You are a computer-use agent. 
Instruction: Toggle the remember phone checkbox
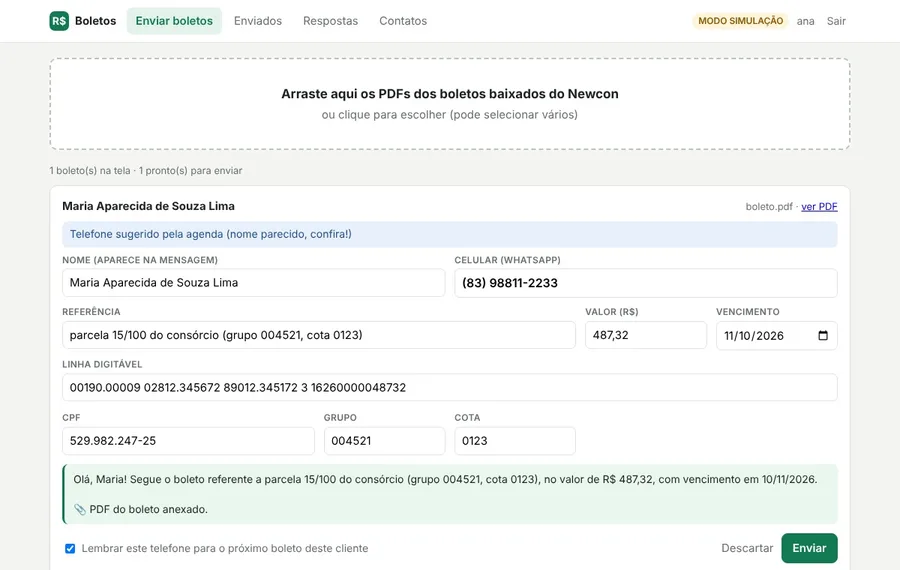pos(70,549)
